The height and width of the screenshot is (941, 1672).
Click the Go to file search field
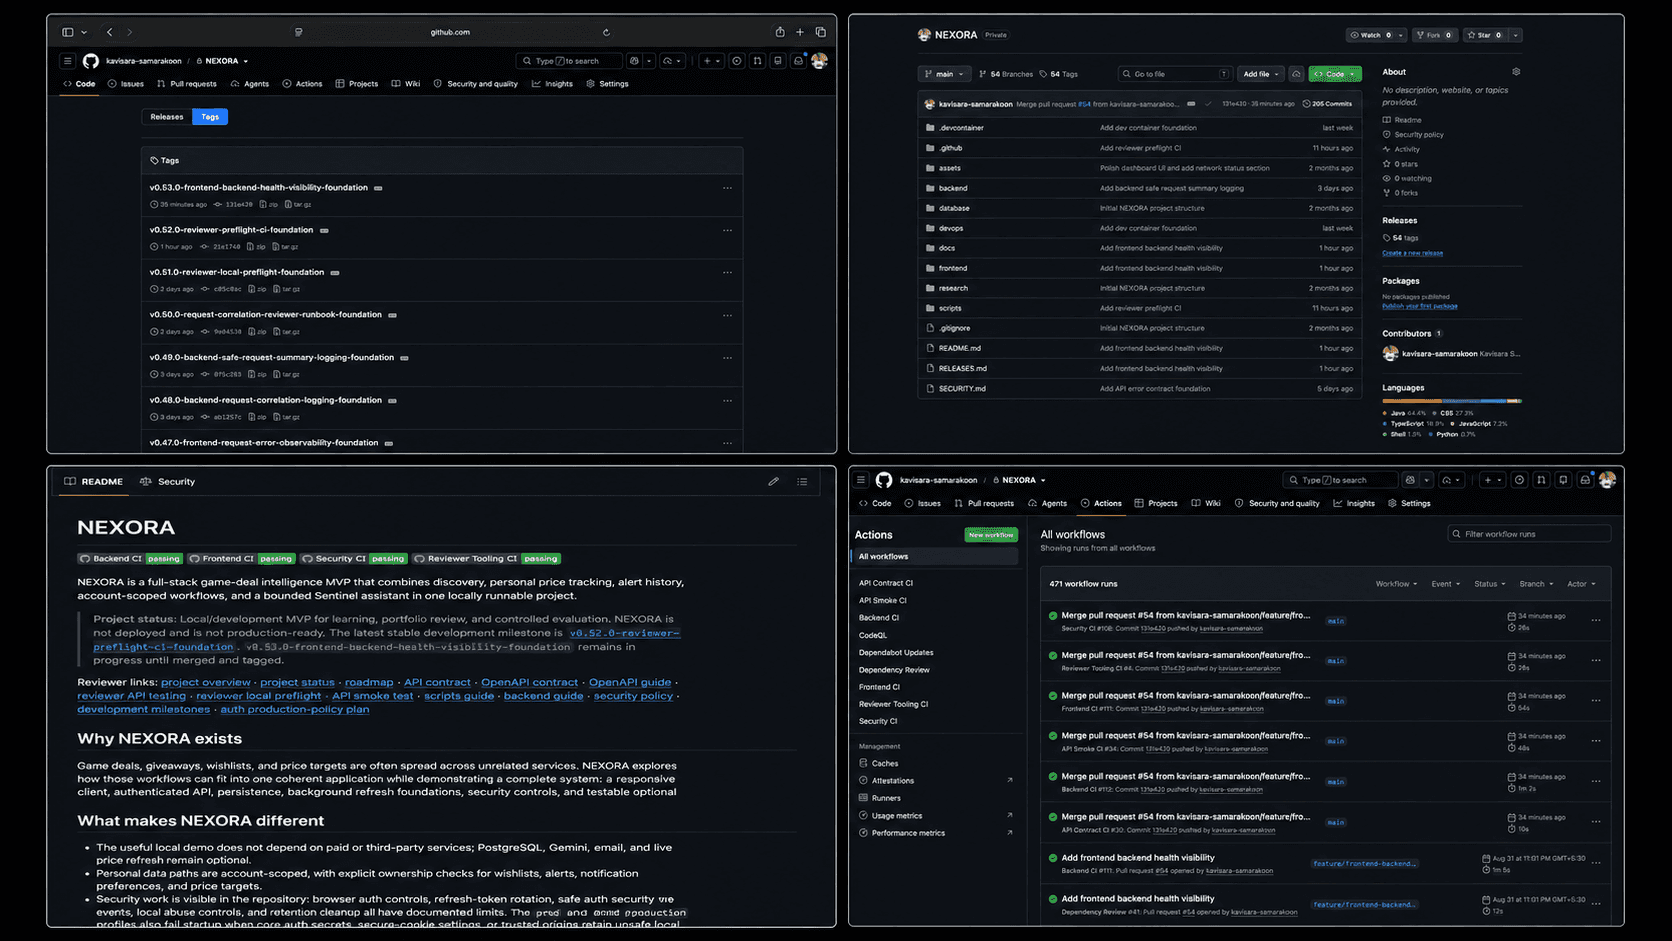[1175, 74]
